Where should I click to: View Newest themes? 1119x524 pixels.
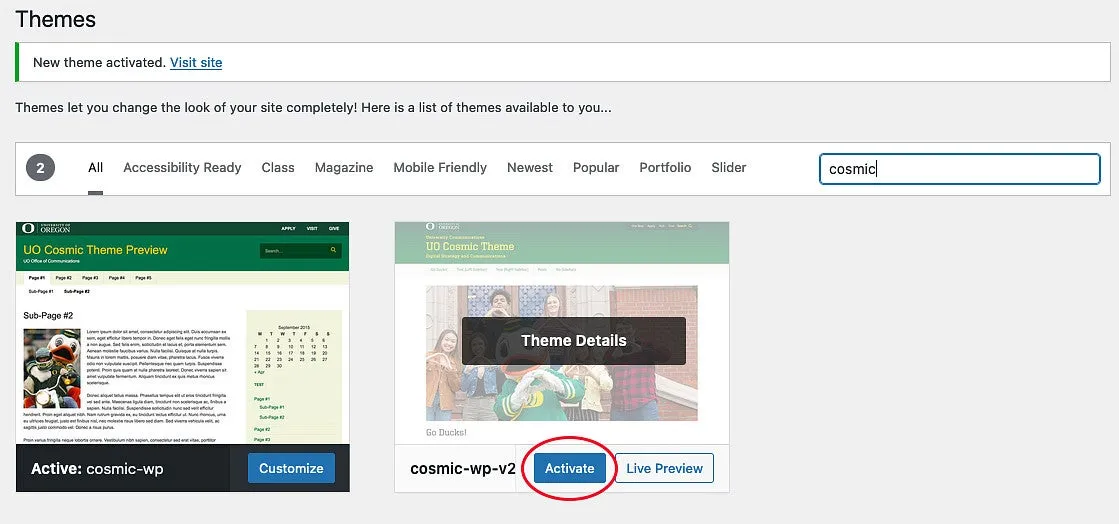coord(530,168)
